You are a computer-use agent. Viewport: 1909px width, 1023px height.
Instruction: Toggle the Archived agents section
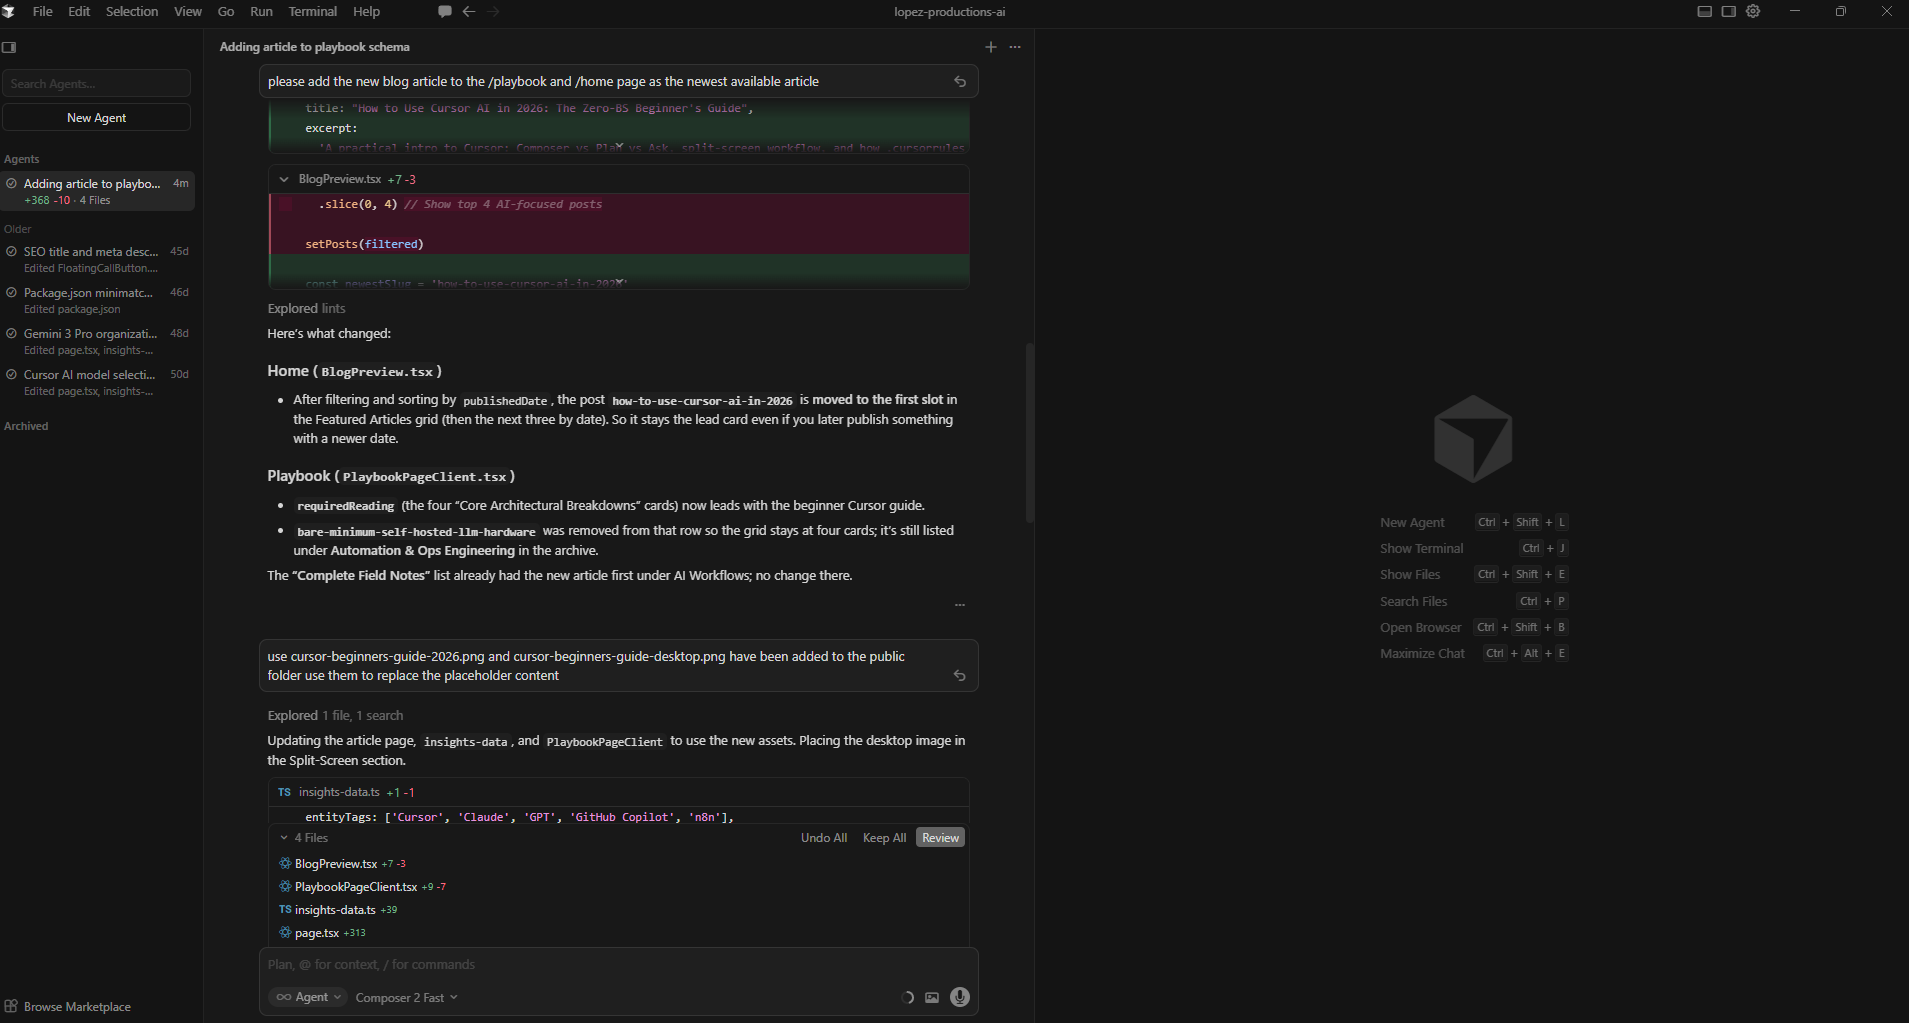click(x=26, y=426)
